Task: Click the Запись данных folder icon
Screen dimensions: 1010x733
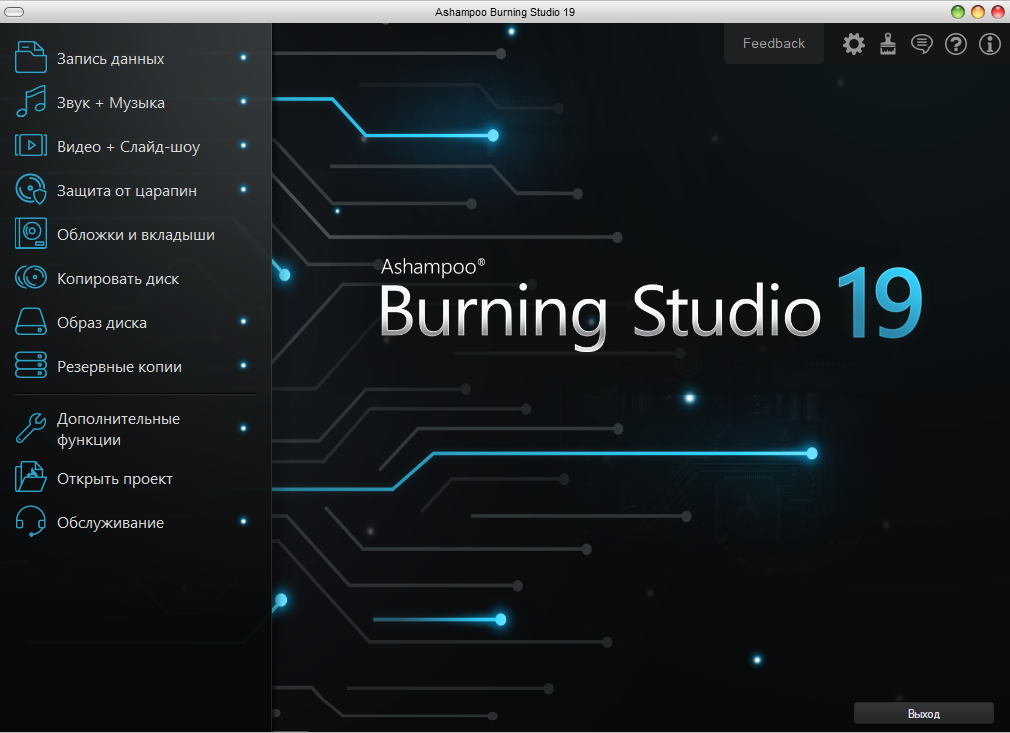Action: click(x=30, y=57)
